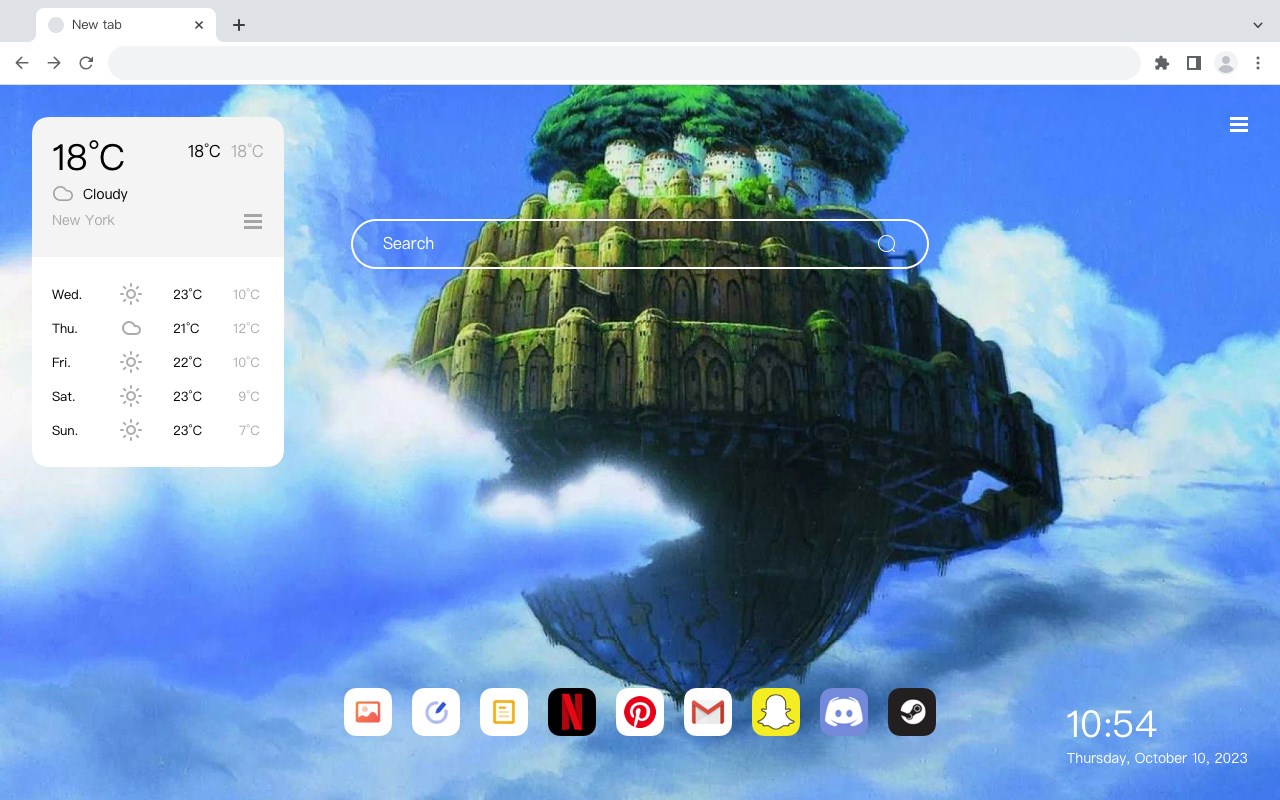The width and height of the screenshot is (1280, 800).
Task: Click the sun icon for Fri.
Action: [x=131, y=362]
